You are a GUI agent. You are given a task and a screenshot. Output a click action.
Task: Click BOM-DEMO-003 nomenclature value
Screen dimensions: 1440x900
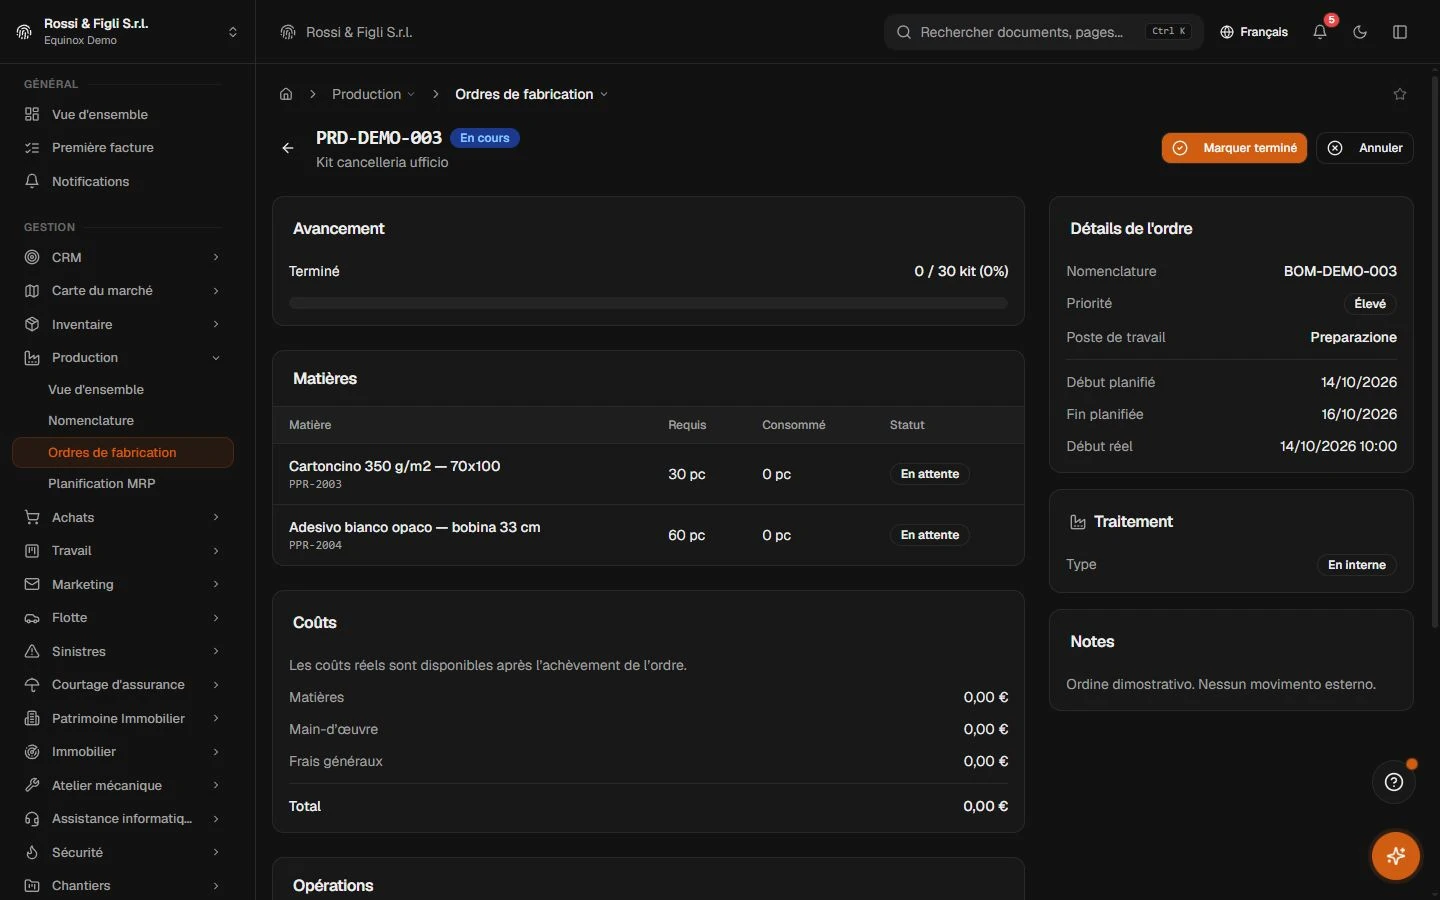point(1340,271)
